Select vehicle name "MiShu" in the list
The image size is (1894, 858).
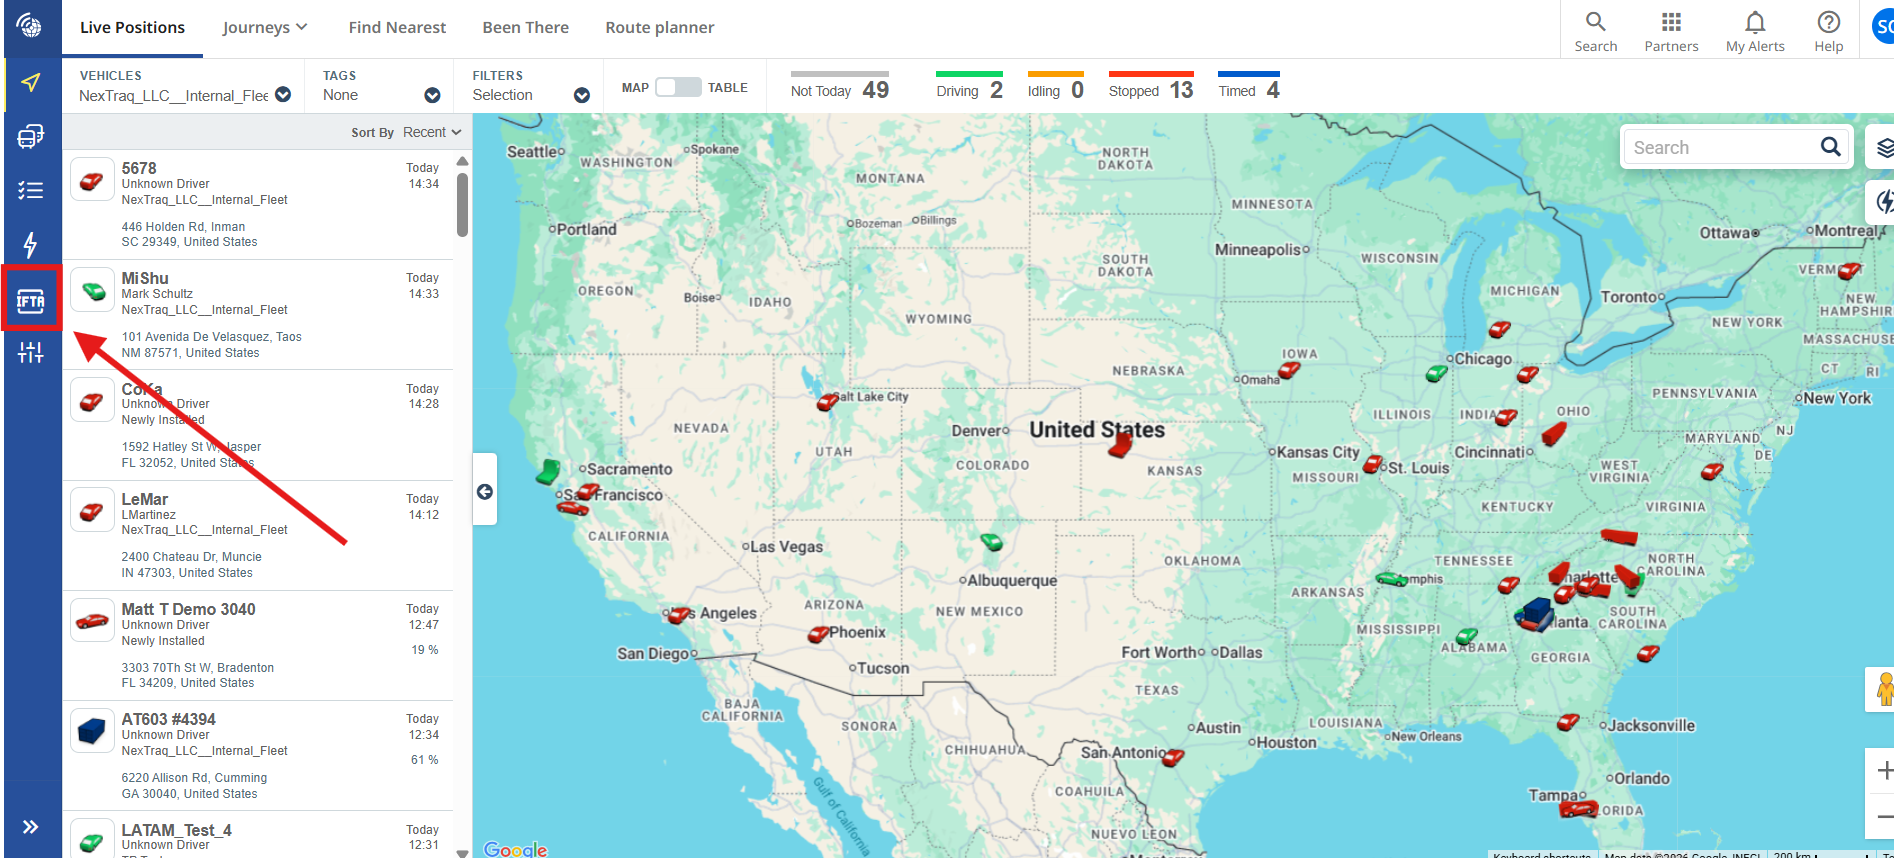click(x=145, y=278)
